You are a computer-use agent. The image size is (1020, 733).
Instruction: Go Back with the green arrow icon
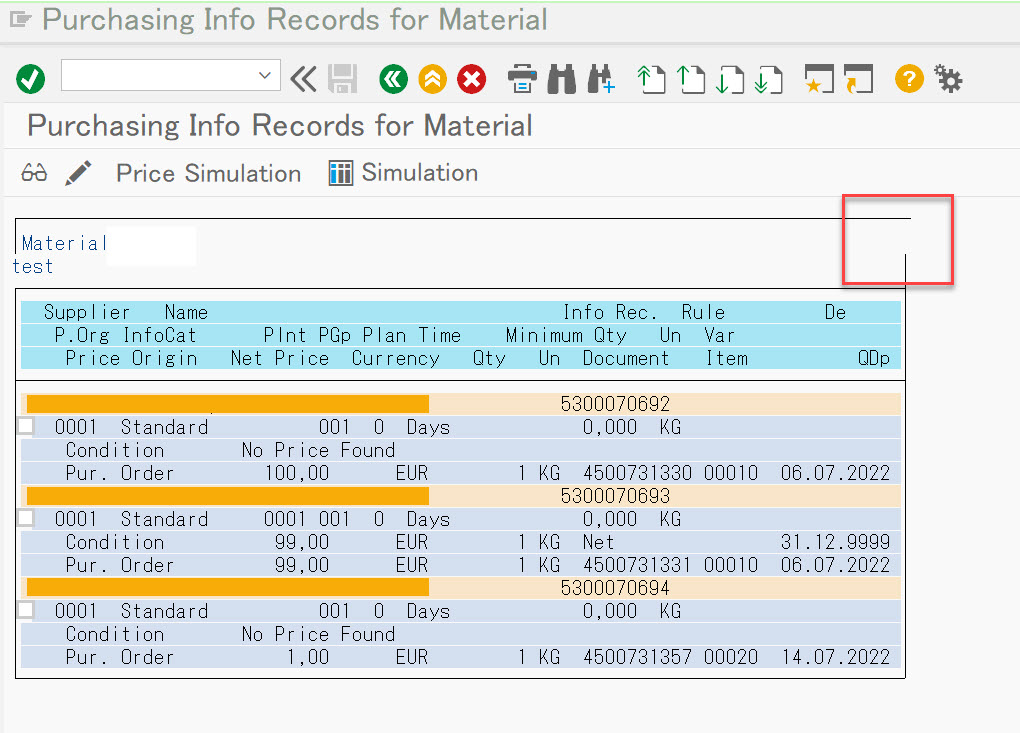point(394,79)
